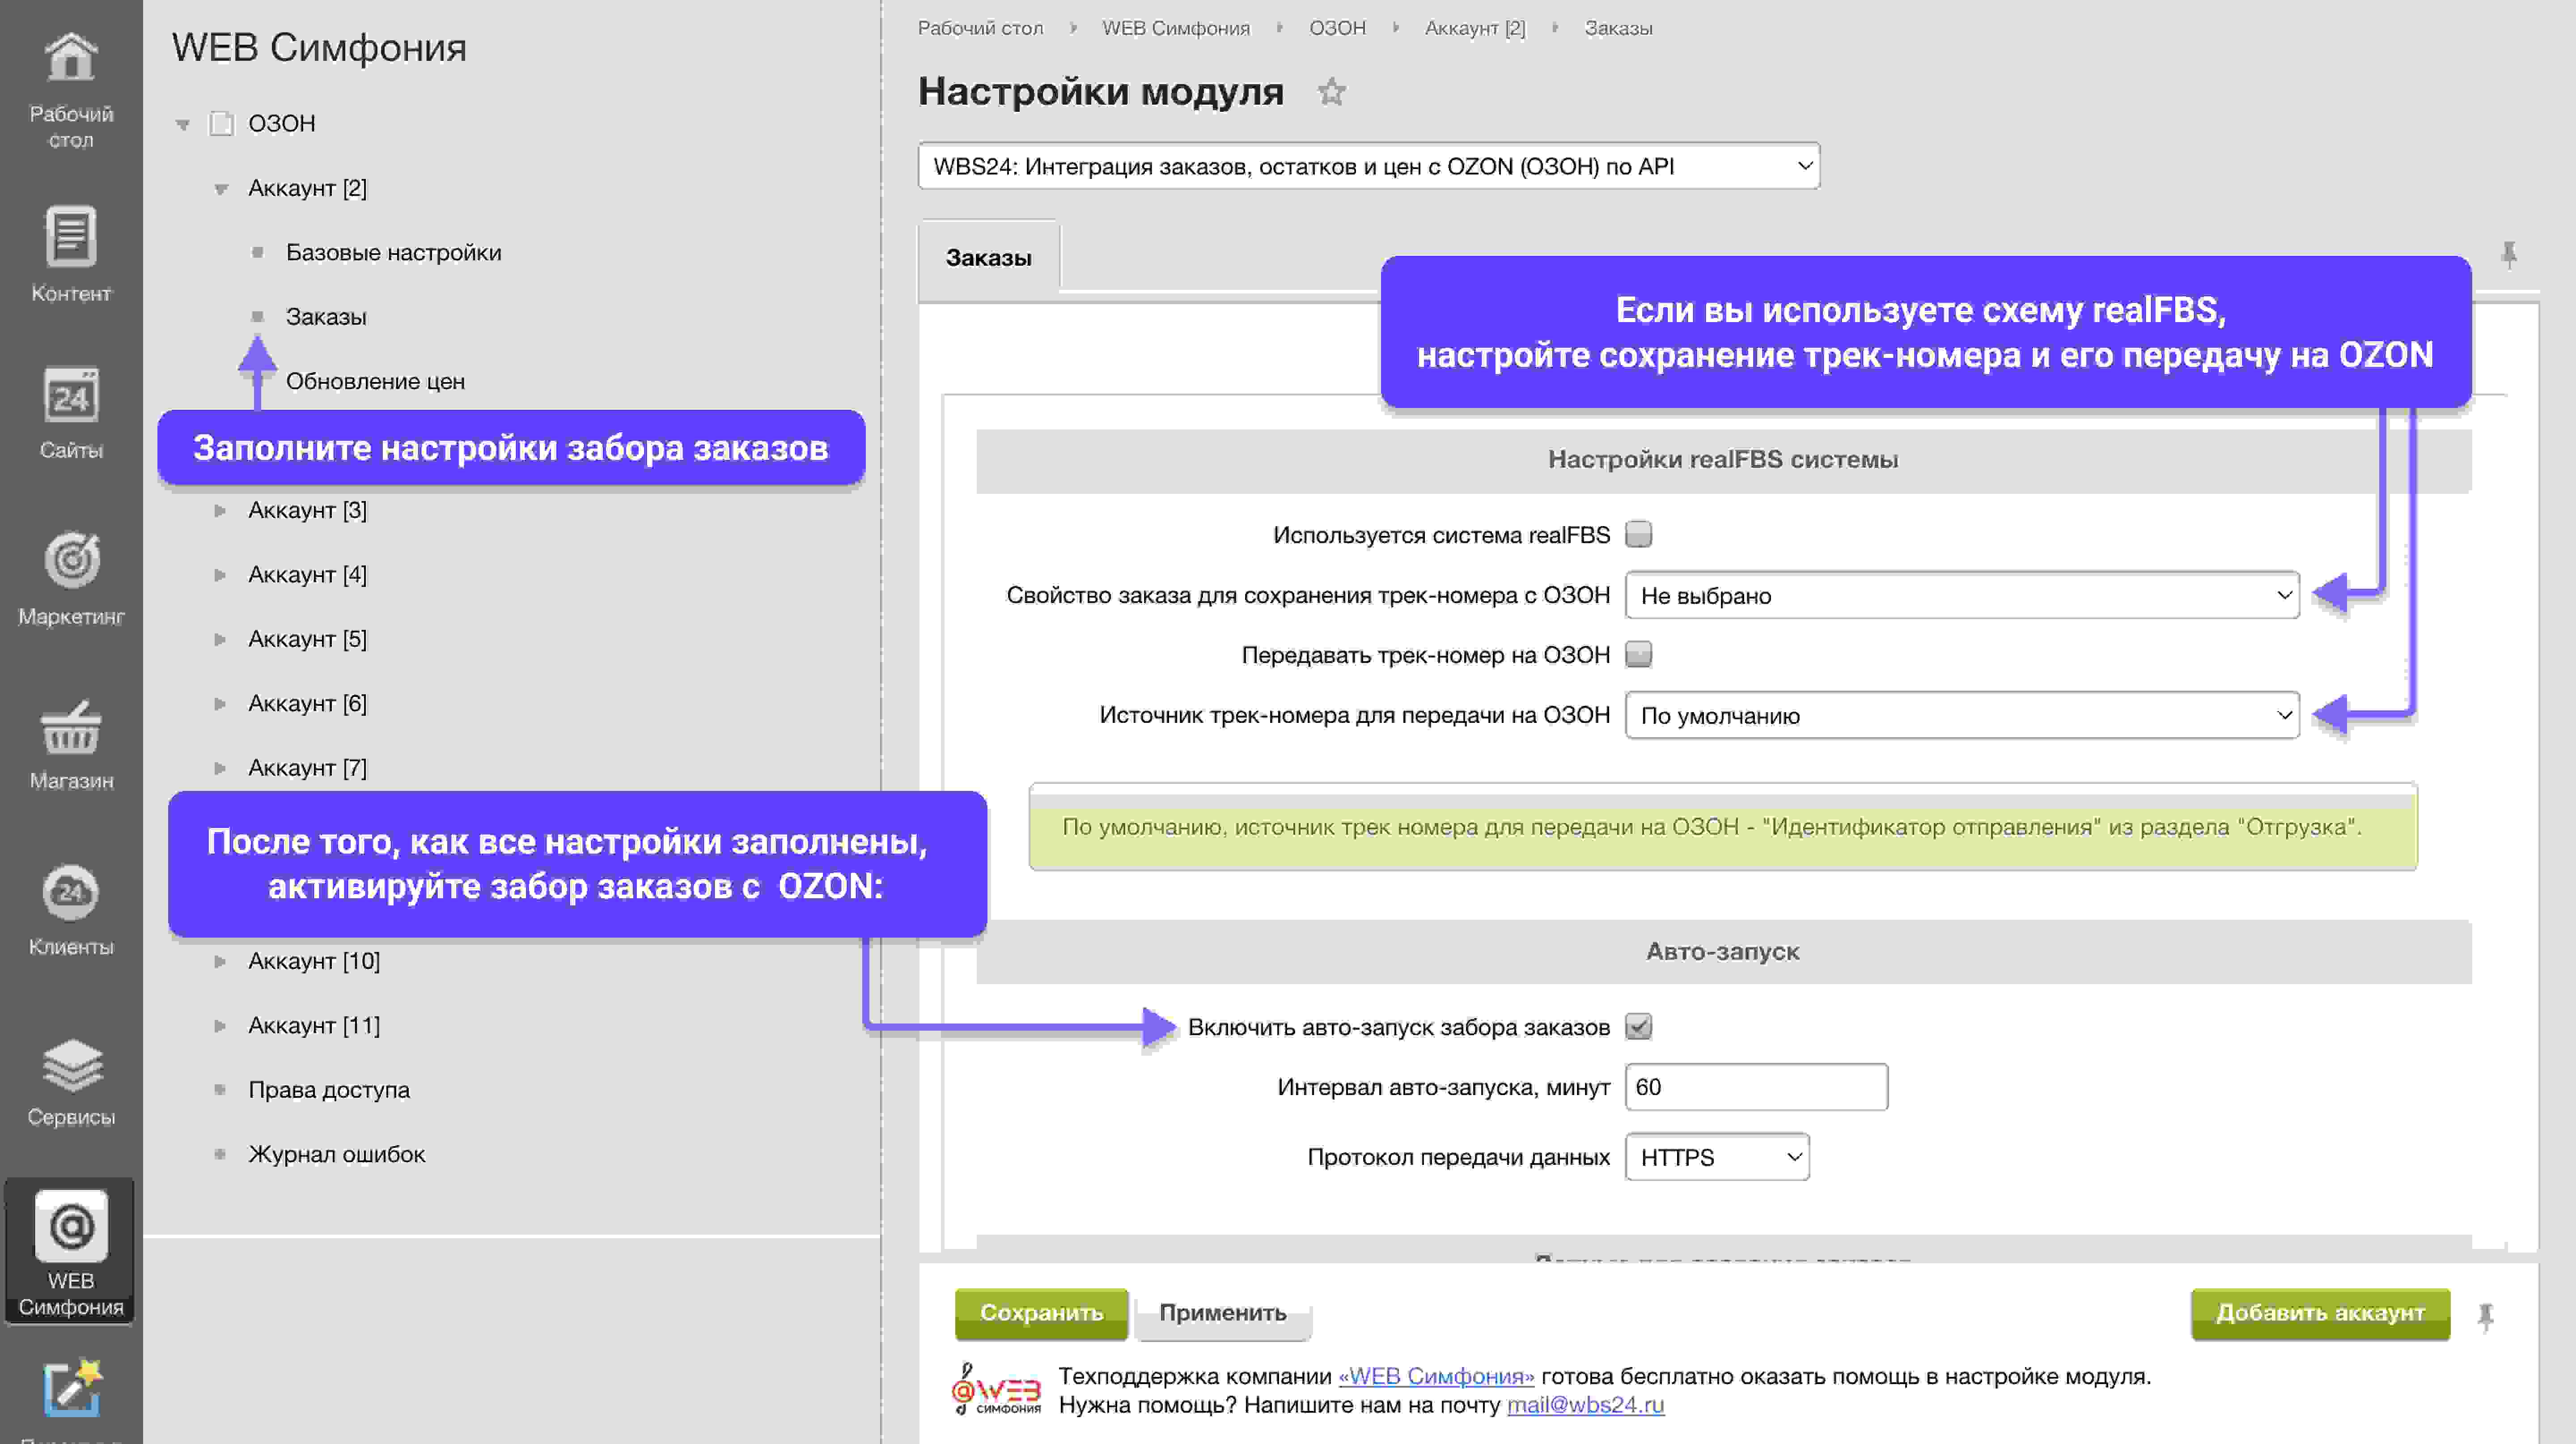
Task: Add page to favorites with star icon
Action: pyautogui.click(x=1331, y=92)
